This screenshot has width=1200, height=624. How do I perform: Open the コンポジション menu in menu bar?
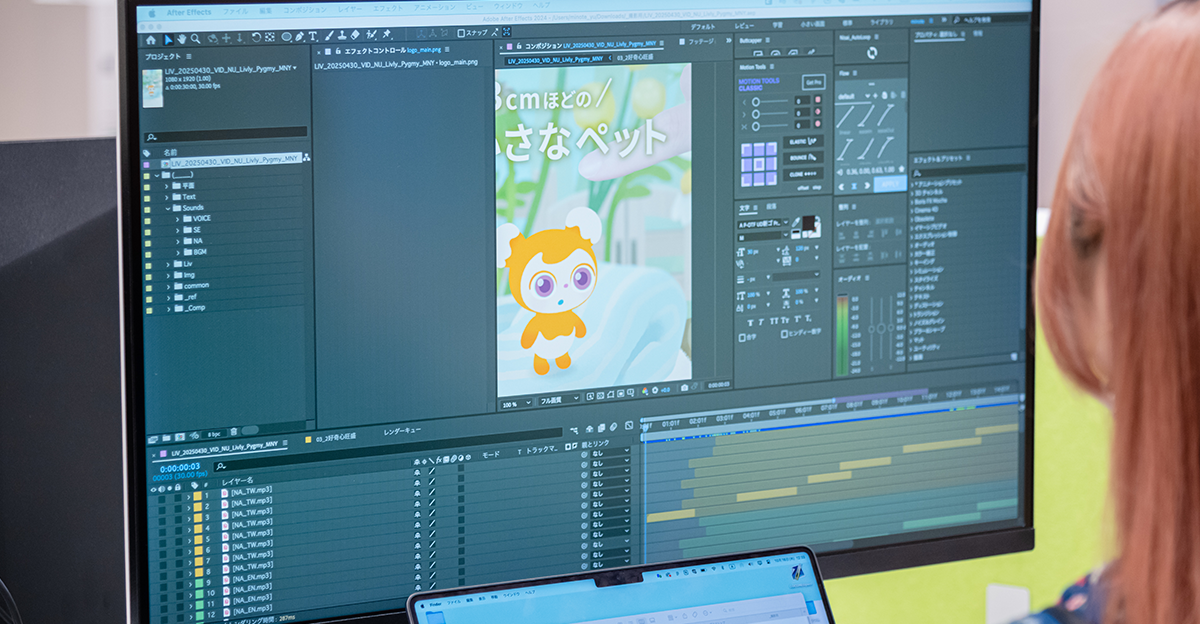click(307, 9)
